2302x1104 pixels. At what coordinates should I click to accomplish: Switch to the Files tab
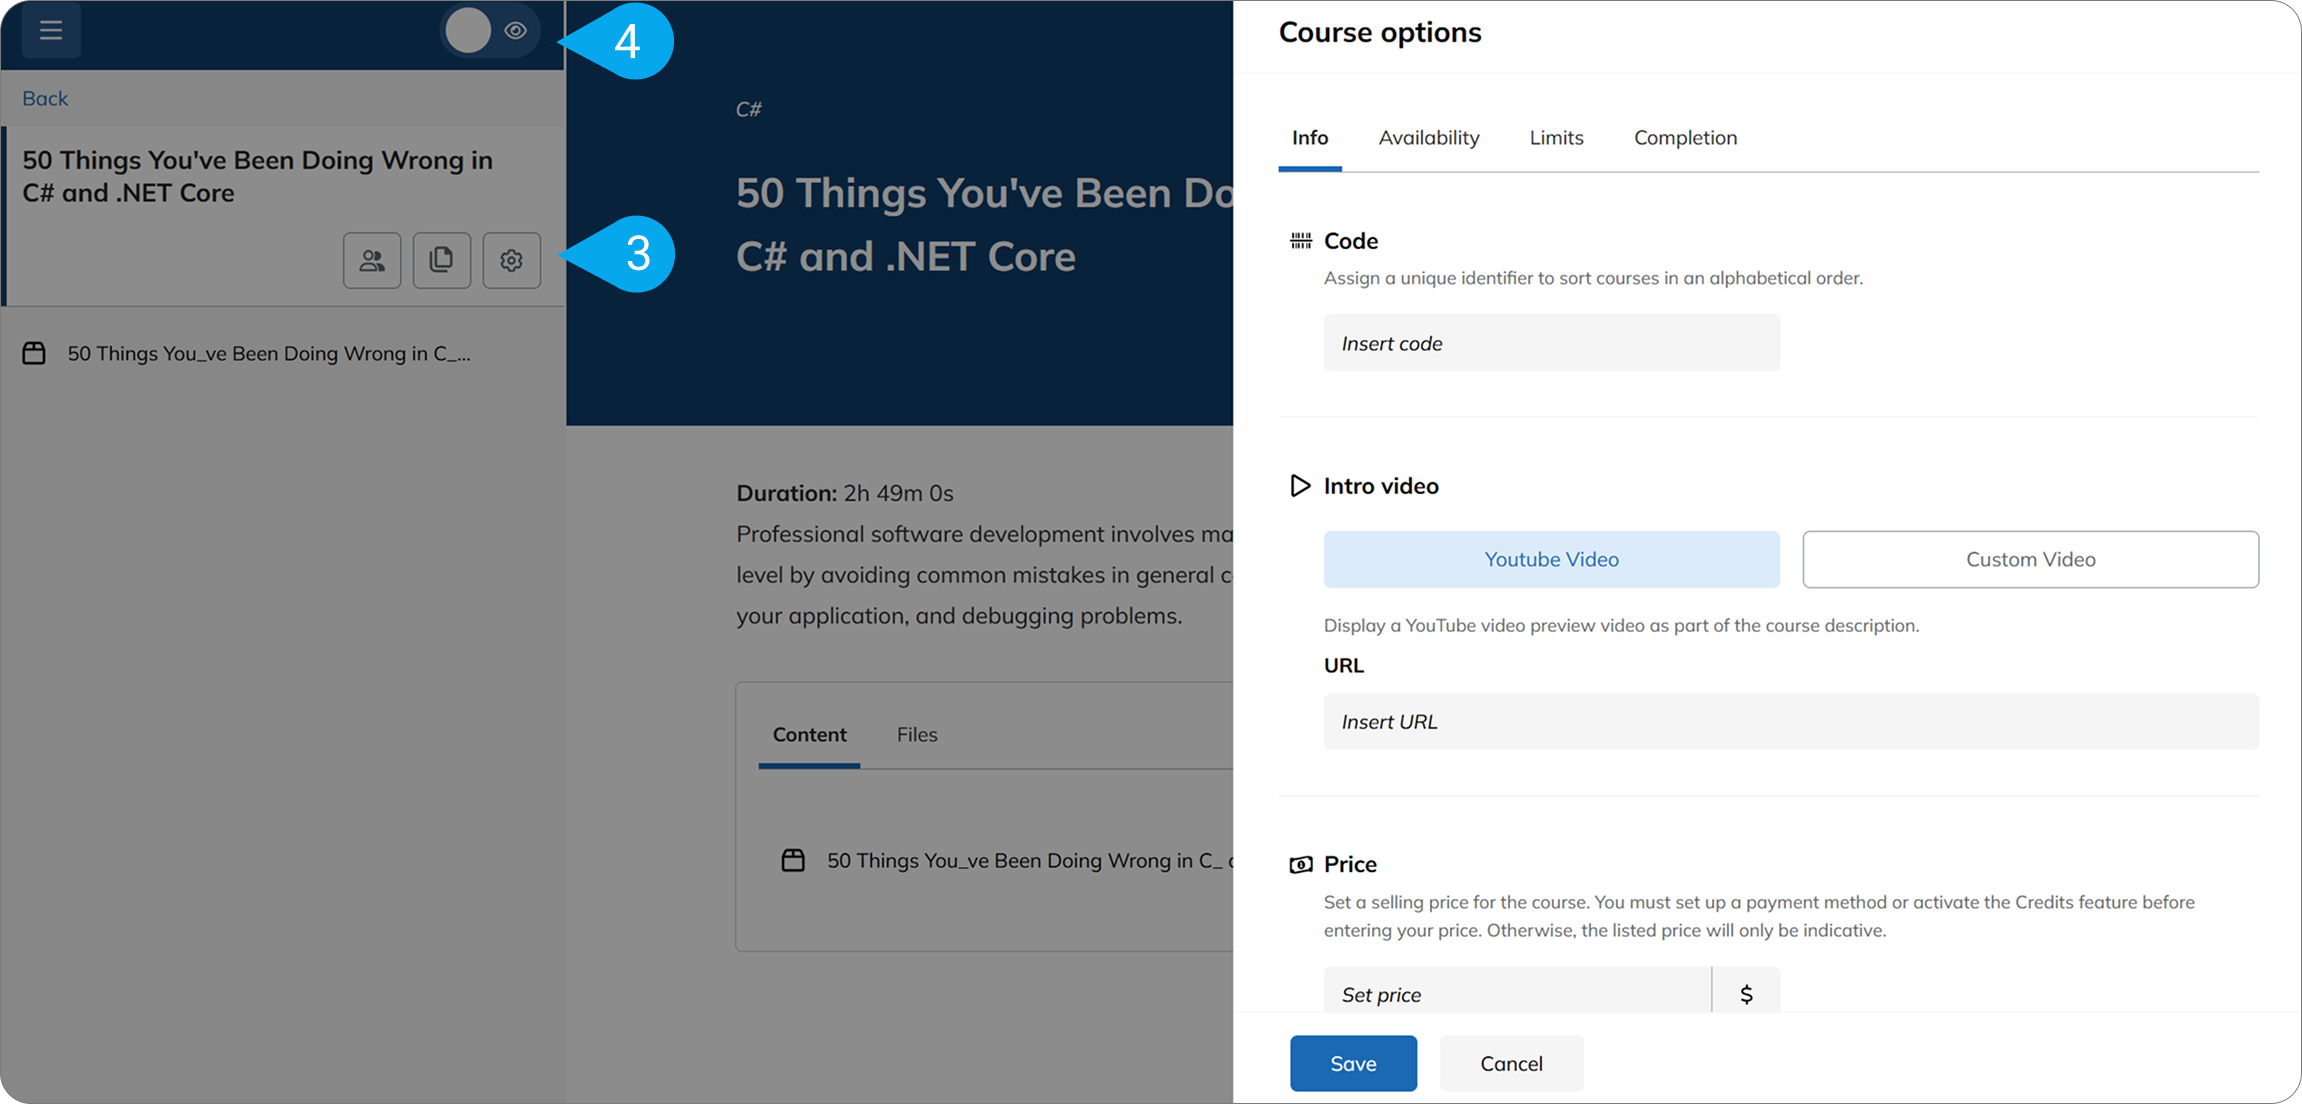[917, 734]
